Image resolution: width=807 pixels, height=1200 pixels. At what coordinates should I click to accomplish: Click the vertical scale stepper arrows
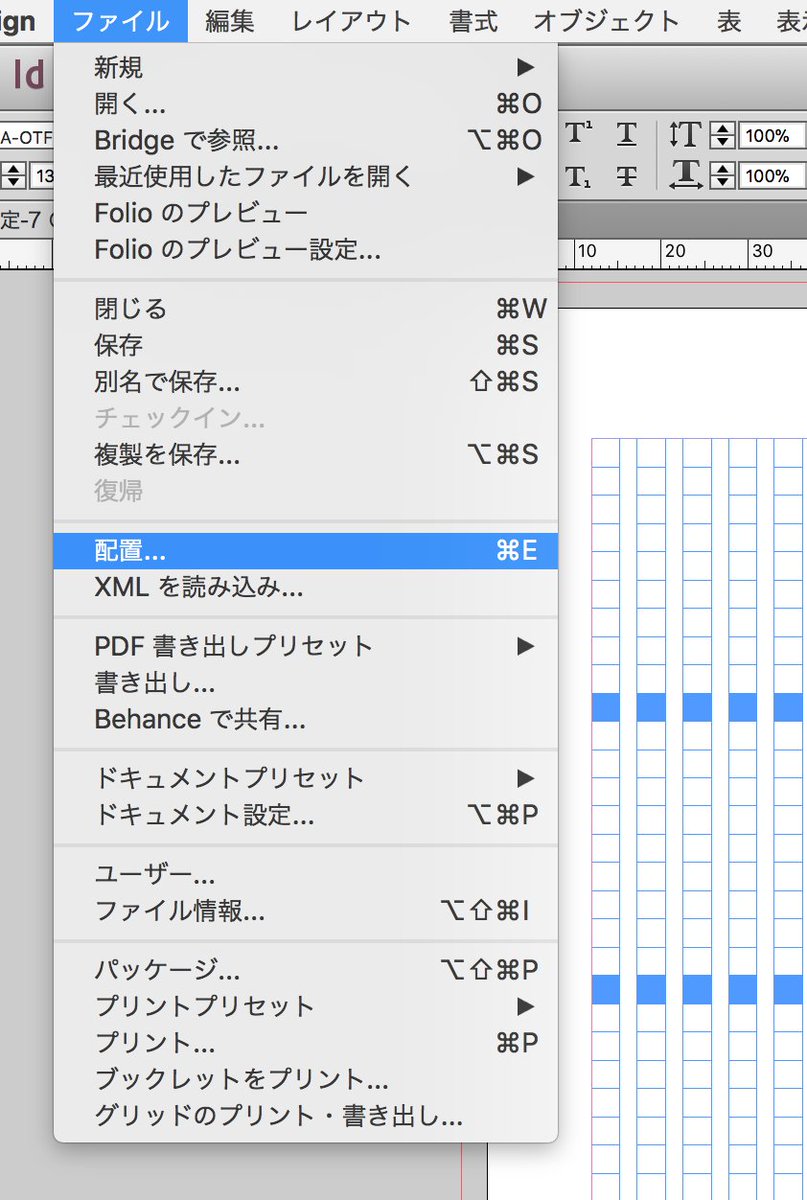click(x=723, y=134)
